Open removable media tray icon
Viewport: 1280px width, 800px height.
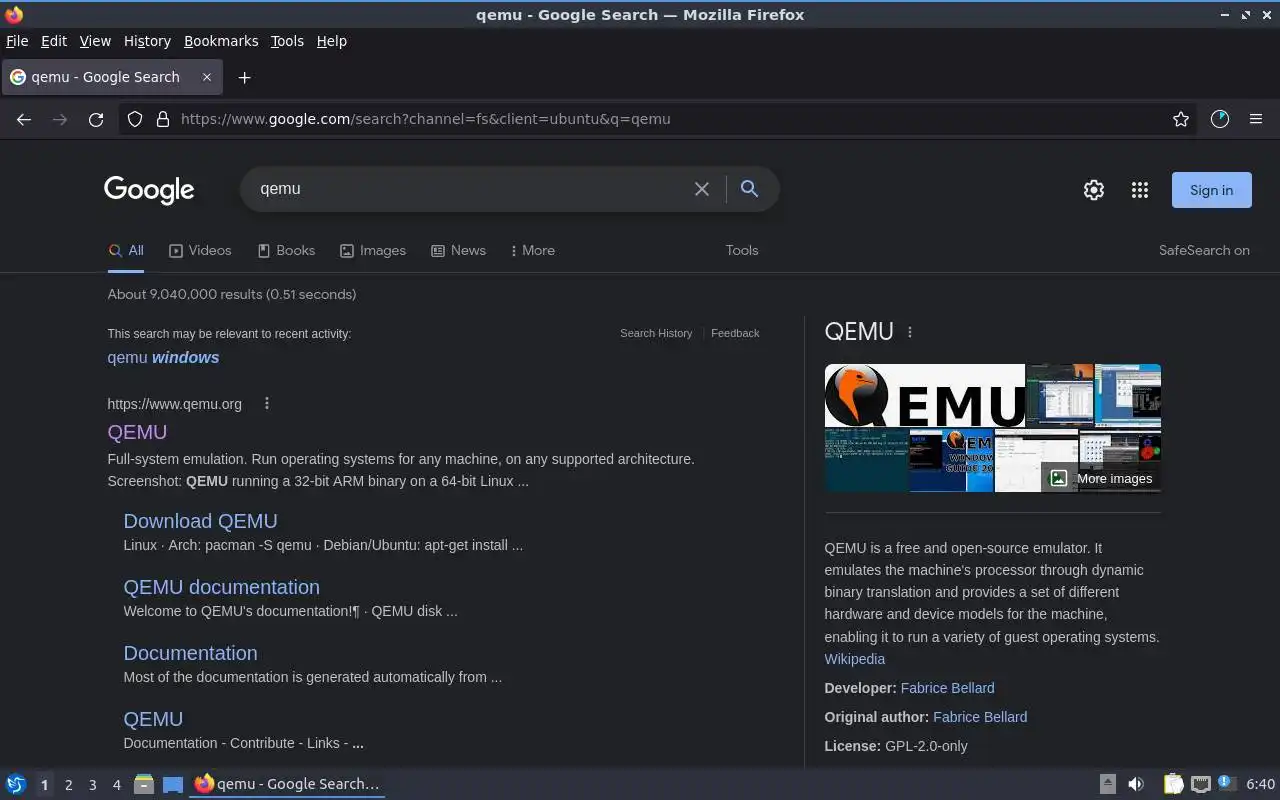(x=1108, y=784)
